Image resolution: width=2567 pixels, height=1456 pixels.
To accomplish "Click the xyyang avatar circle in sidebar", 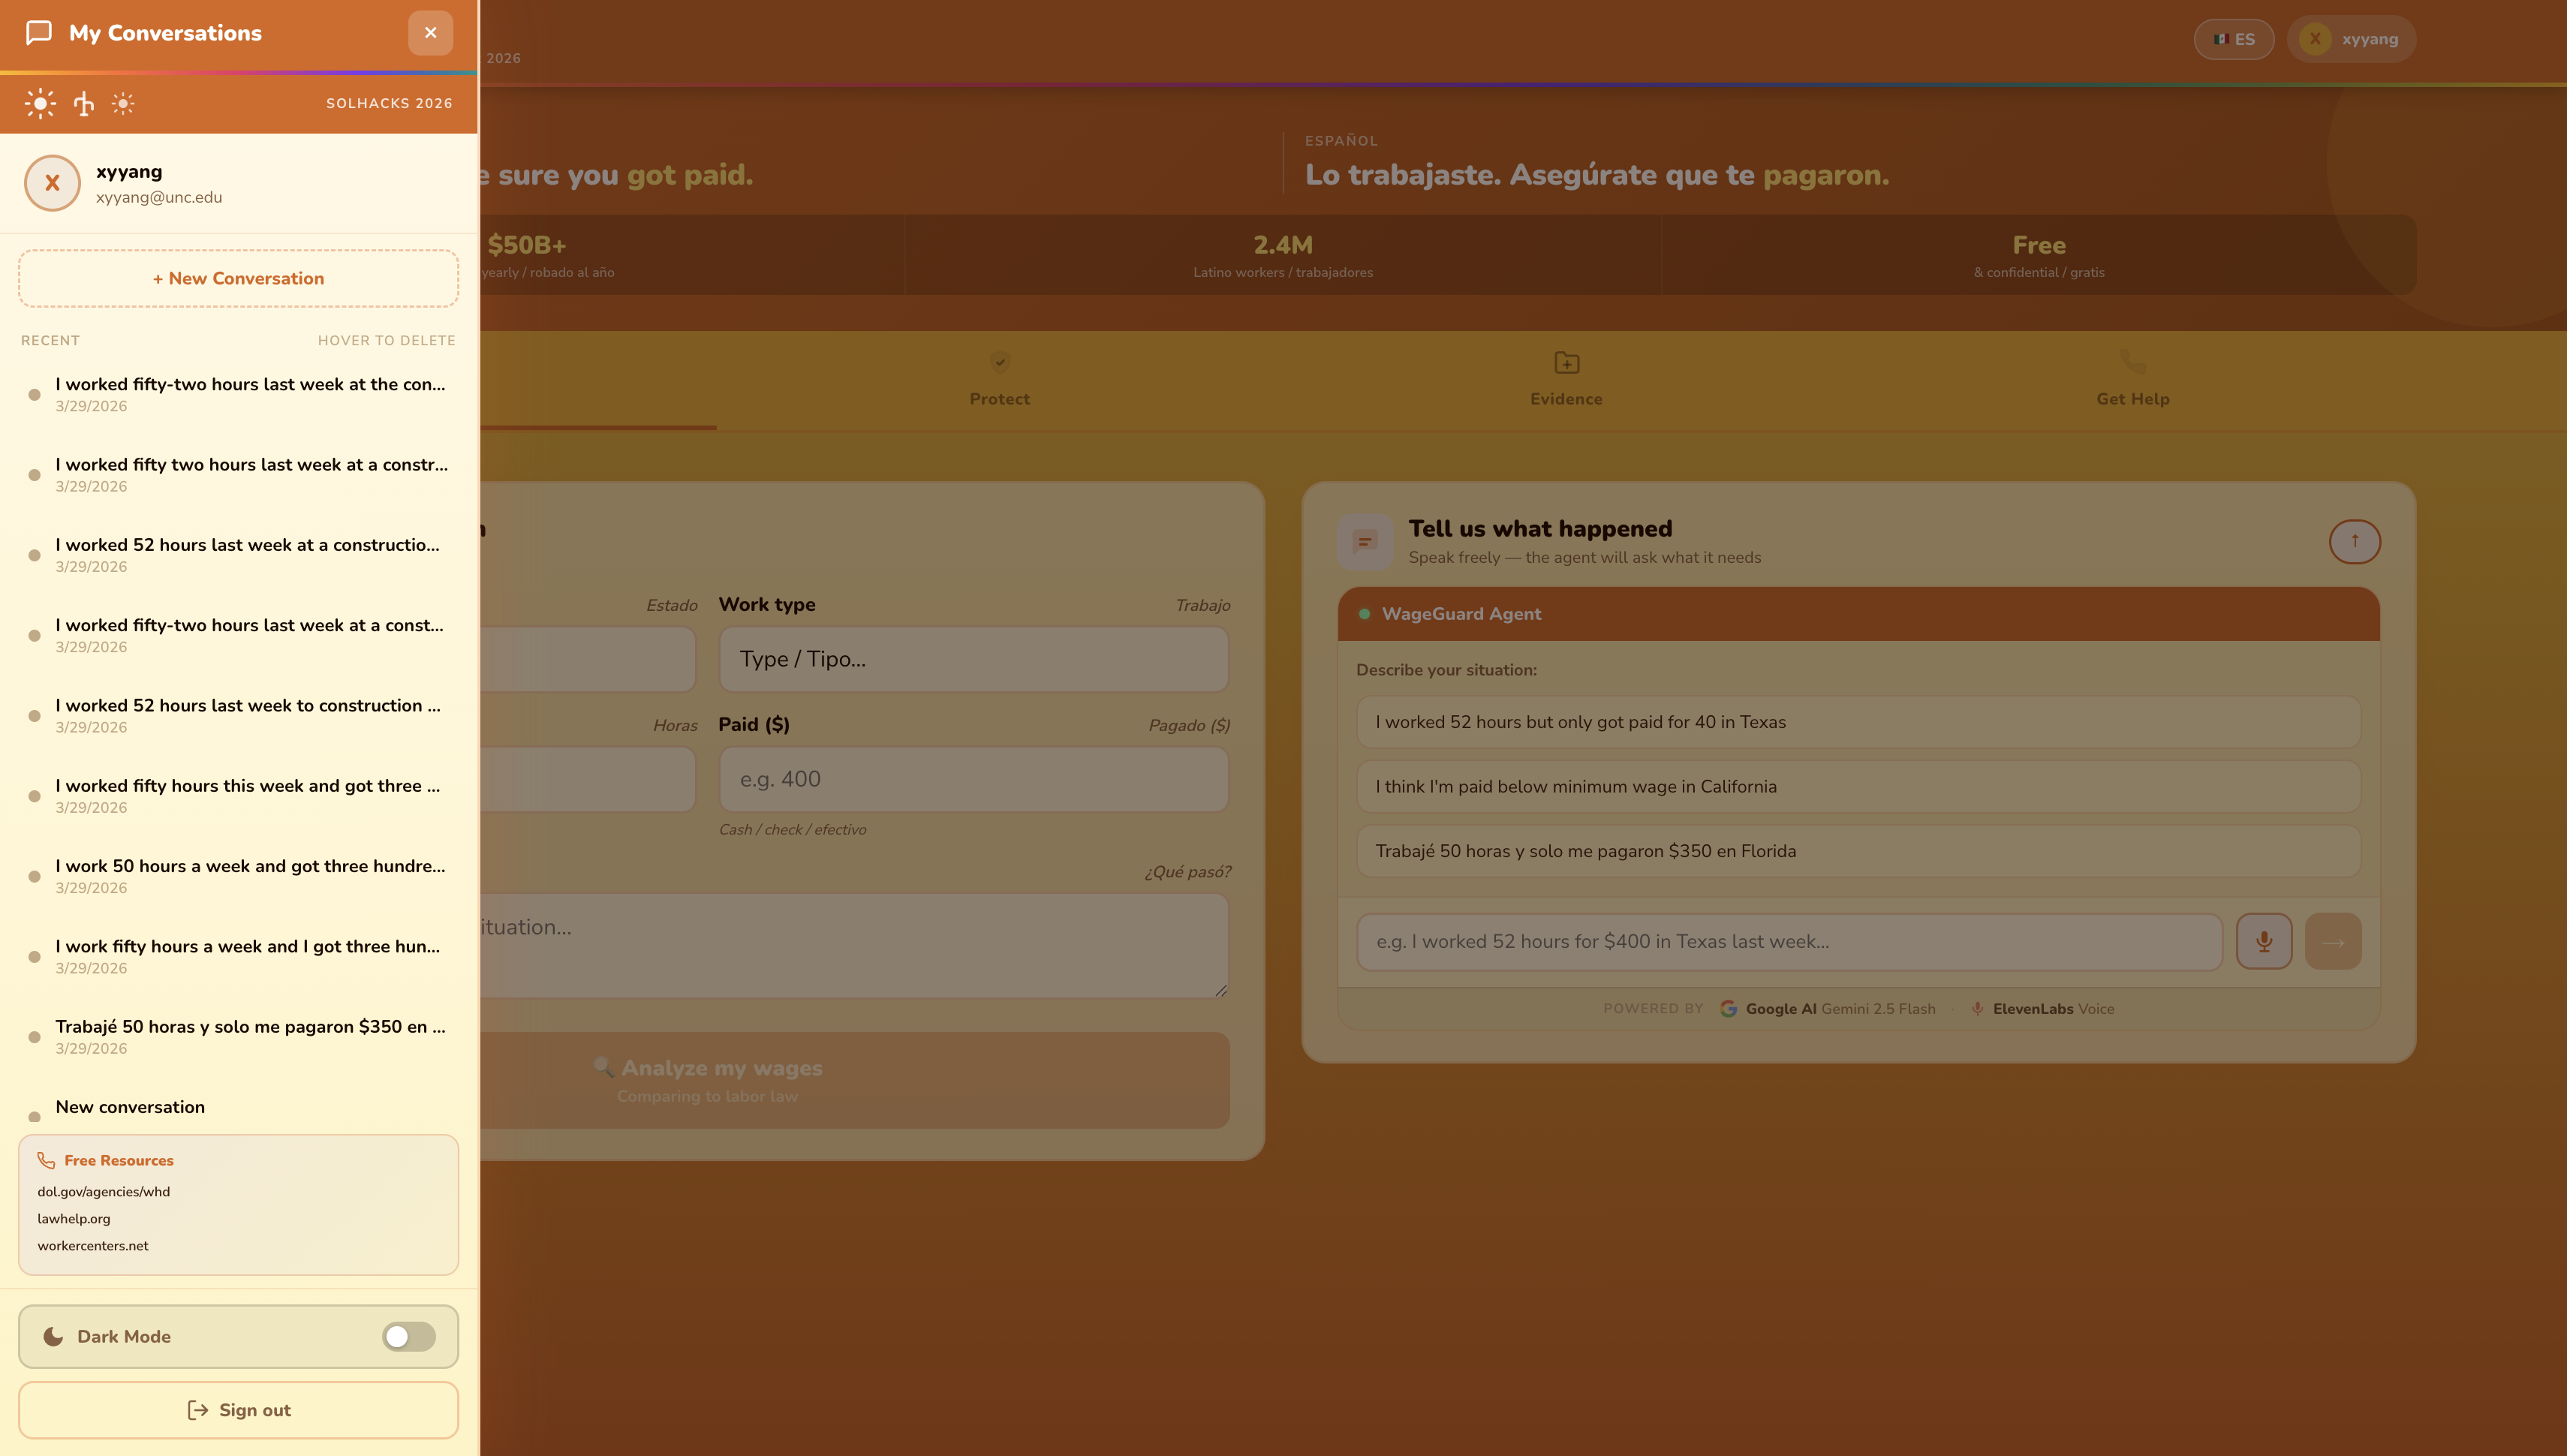I will point(52,183).
